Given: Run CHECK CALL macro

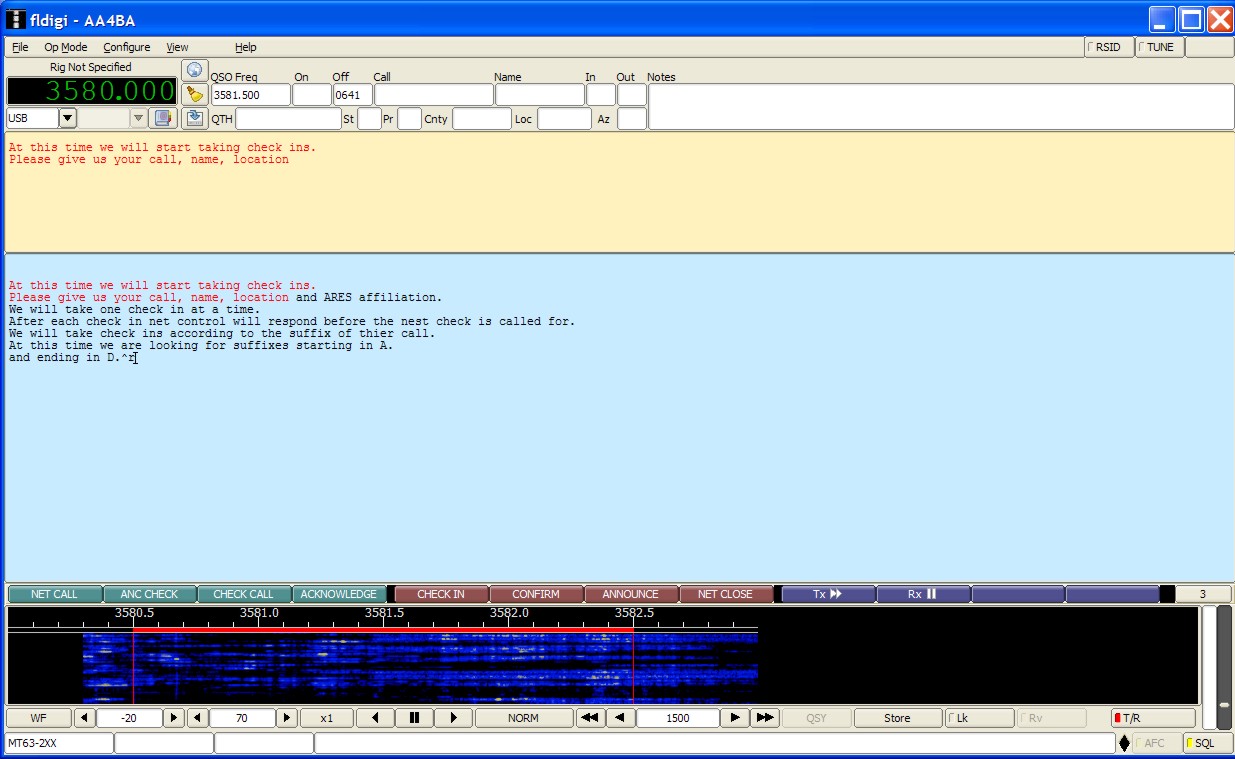Looking at the screenshot, I should (243, 594).
